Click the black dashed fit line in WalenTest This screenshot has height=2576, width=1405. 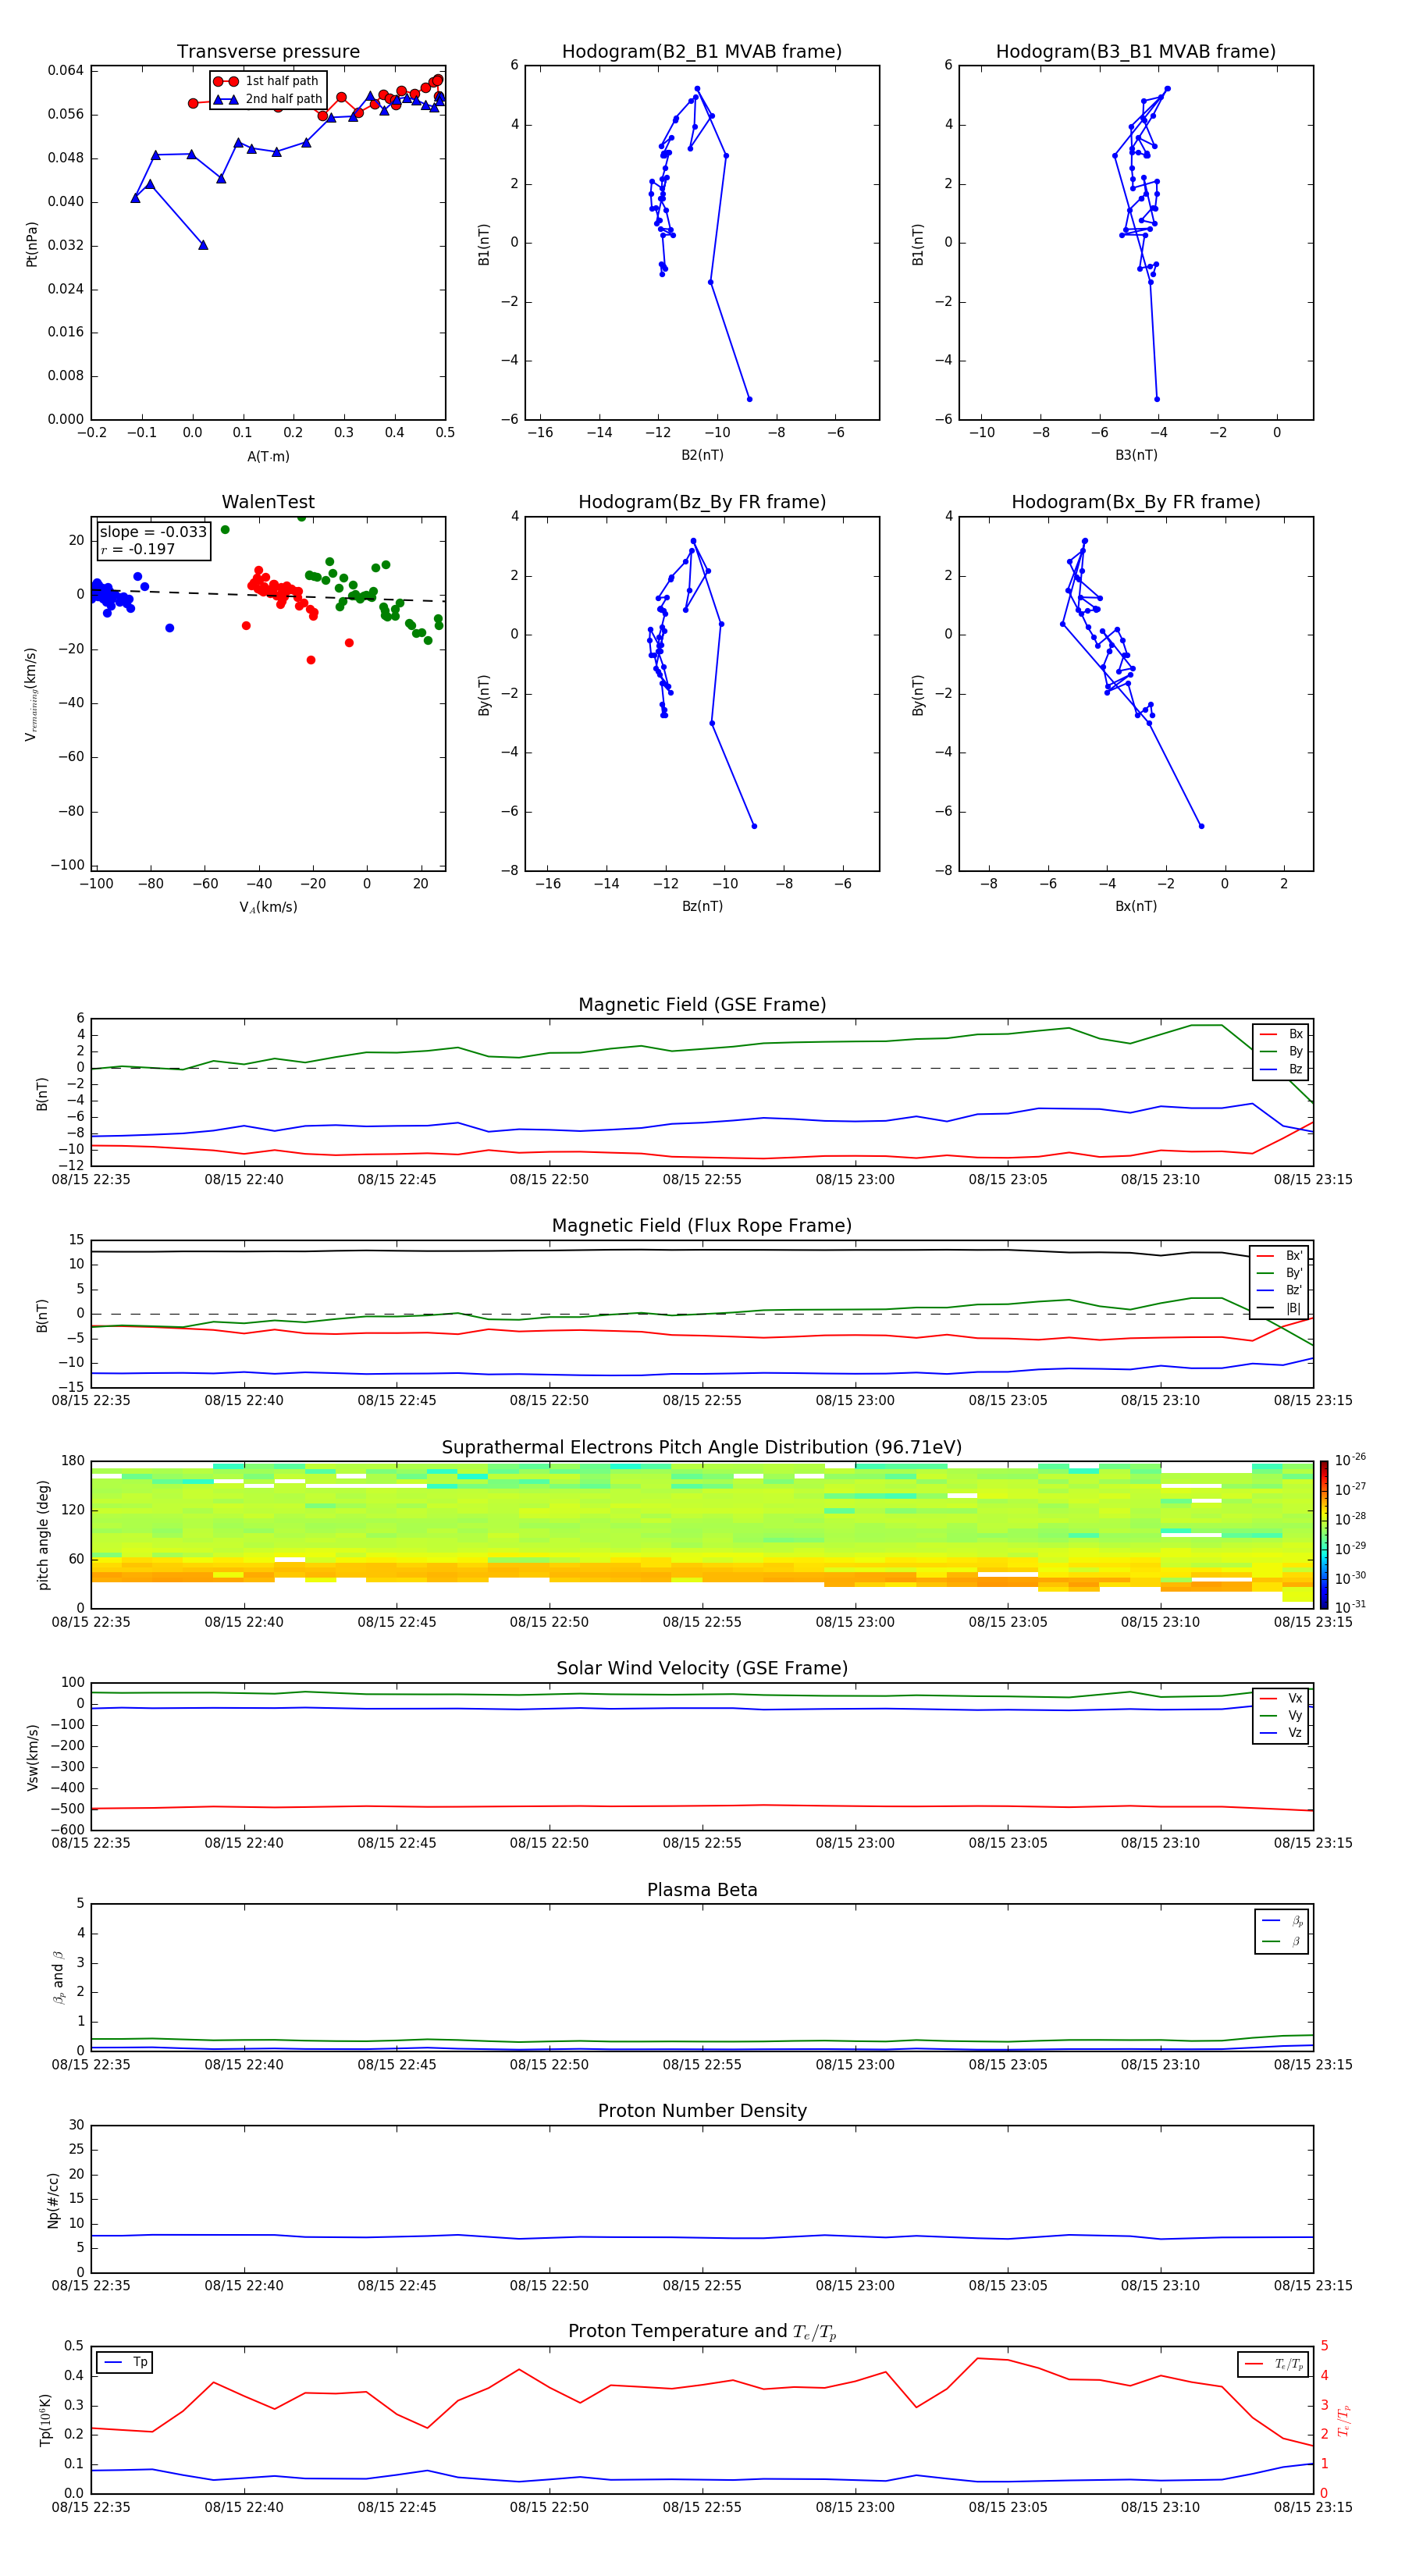point(268,595)
